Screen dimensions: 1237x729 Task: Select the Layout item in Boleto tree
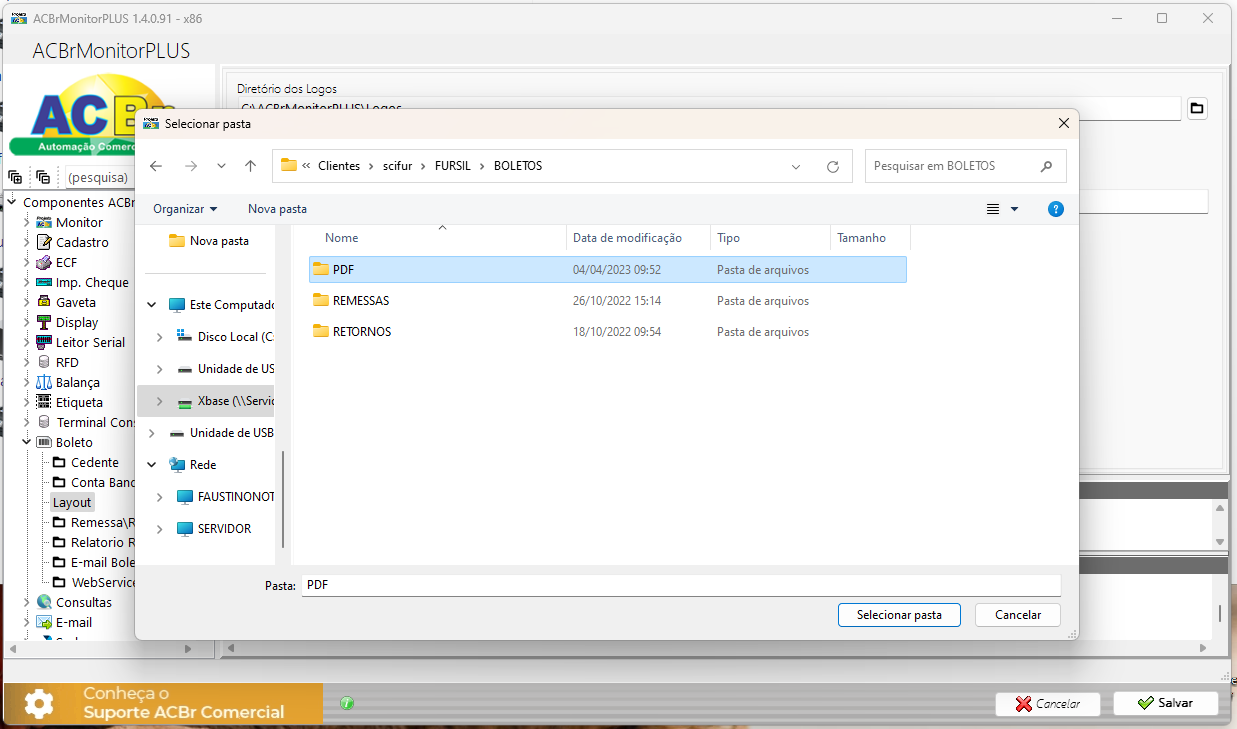click(72, 502)
